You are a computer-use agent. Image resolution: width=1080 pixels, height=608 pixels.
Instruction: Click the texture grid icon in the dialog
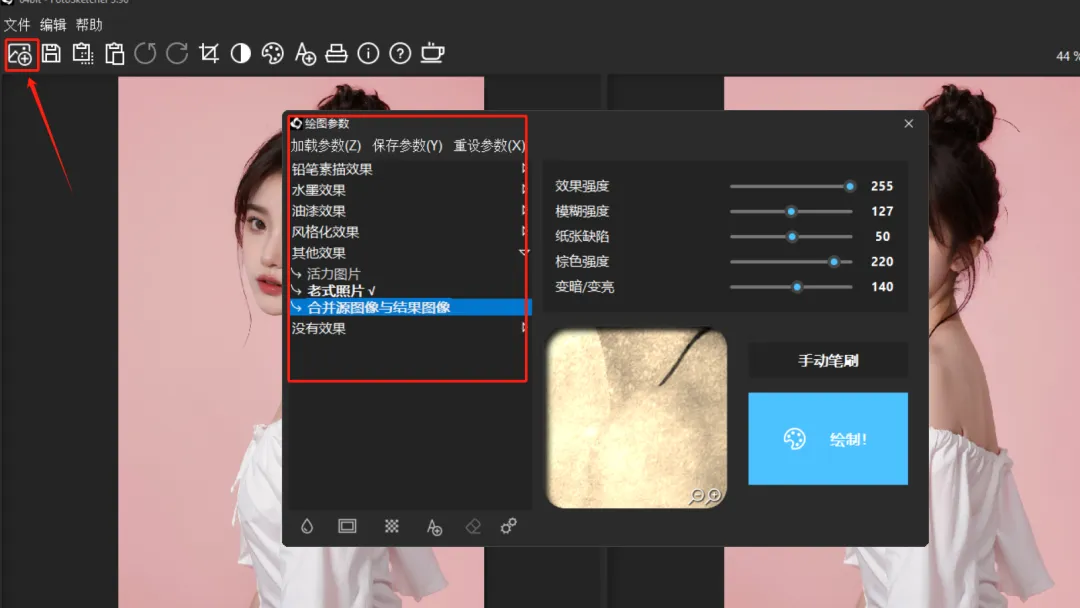tap(392, 527)
